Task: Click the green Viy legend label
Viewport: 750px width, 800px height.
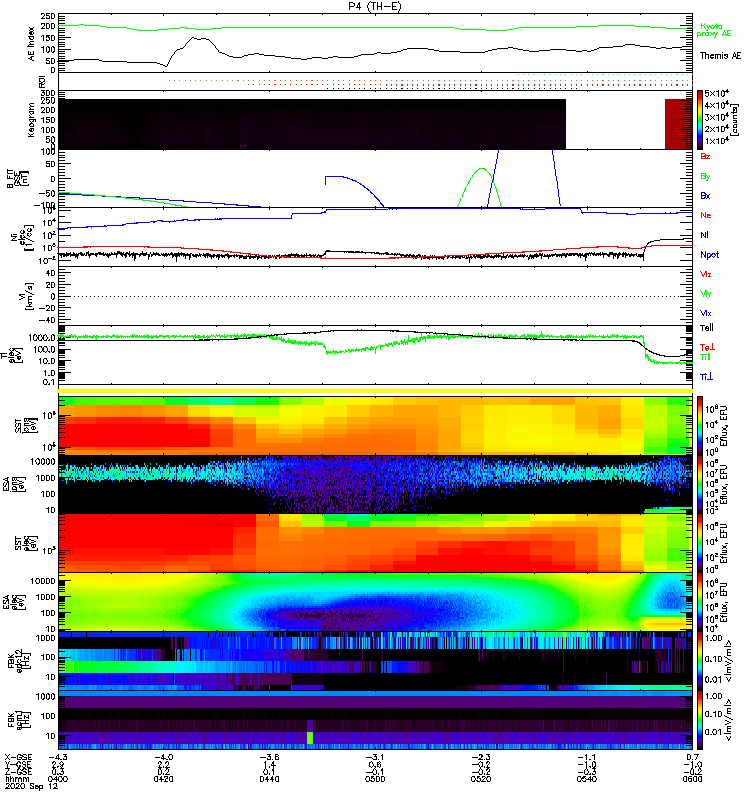Action: point(705,294)
